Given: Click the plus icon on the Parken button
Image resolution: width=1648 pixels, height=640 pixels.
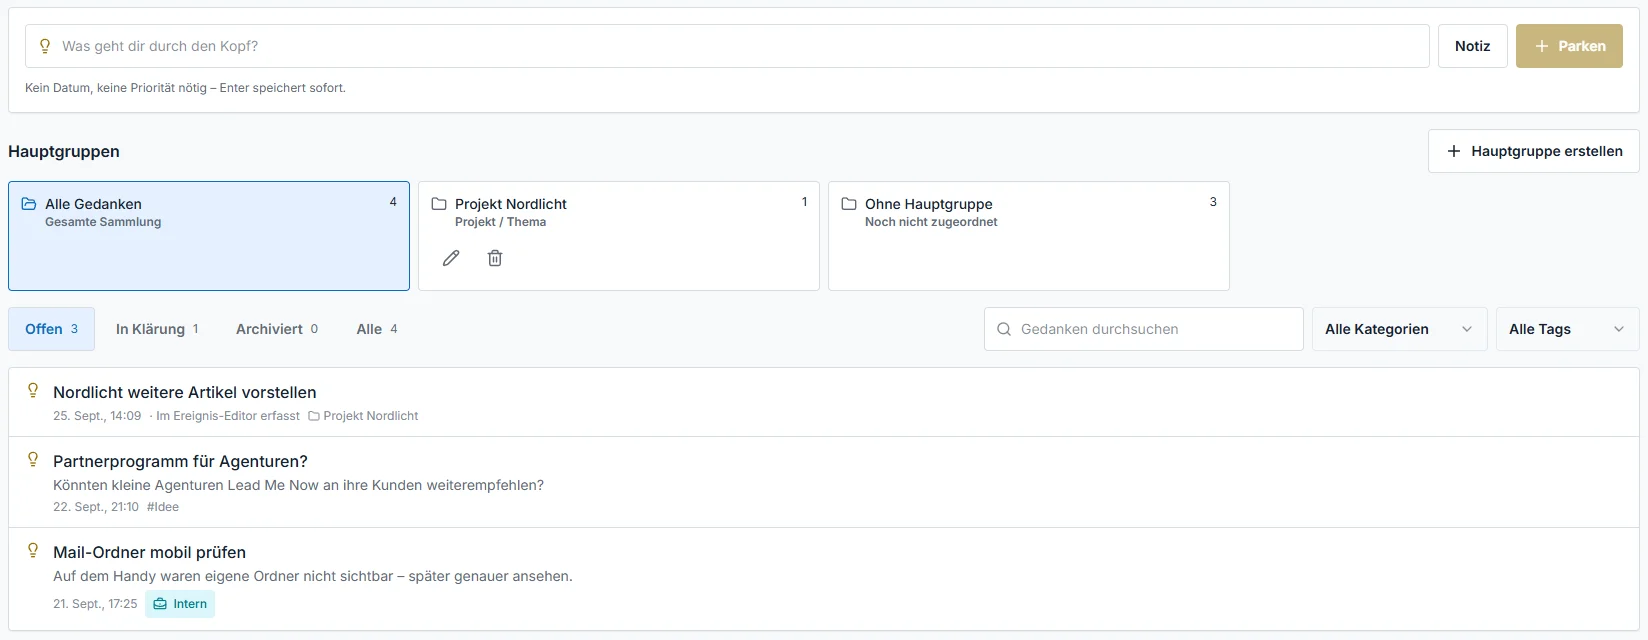Looking at the screenshot, I should pos(1542,46).
